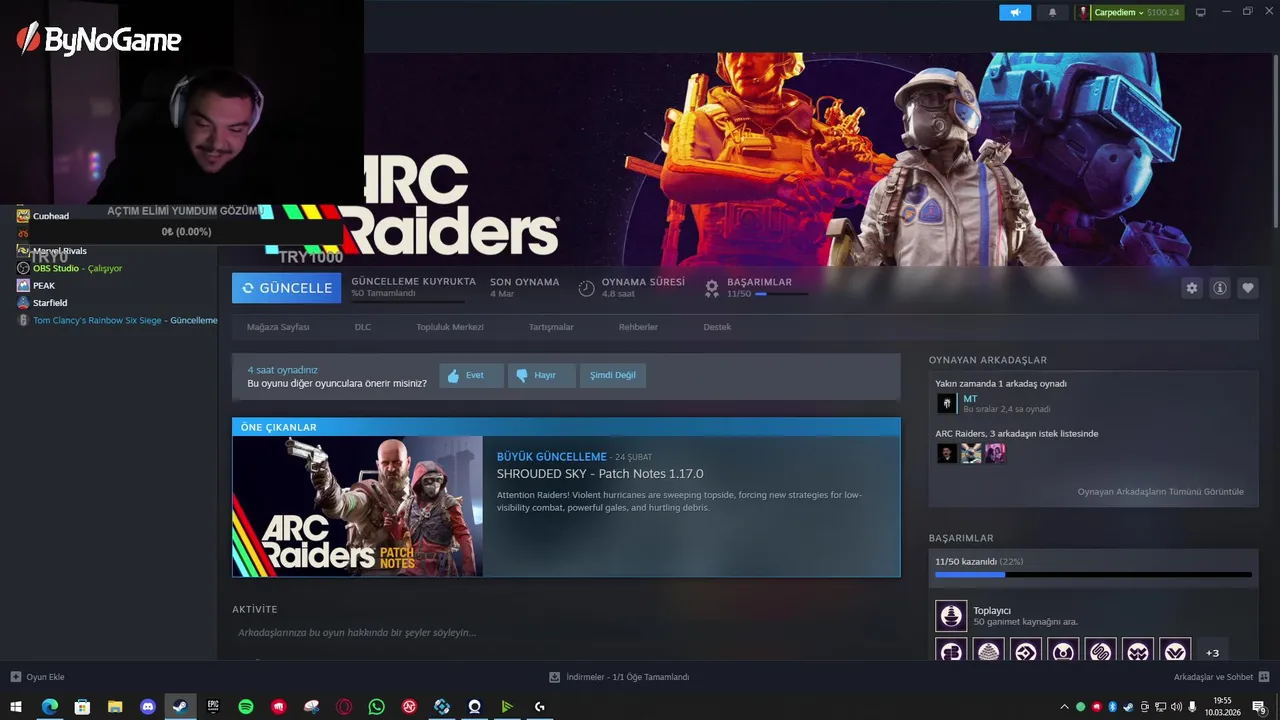The height and width of the screenshot is (720, 1280).
Task: Recommend the game with Evet button
Action: (471, 376)
